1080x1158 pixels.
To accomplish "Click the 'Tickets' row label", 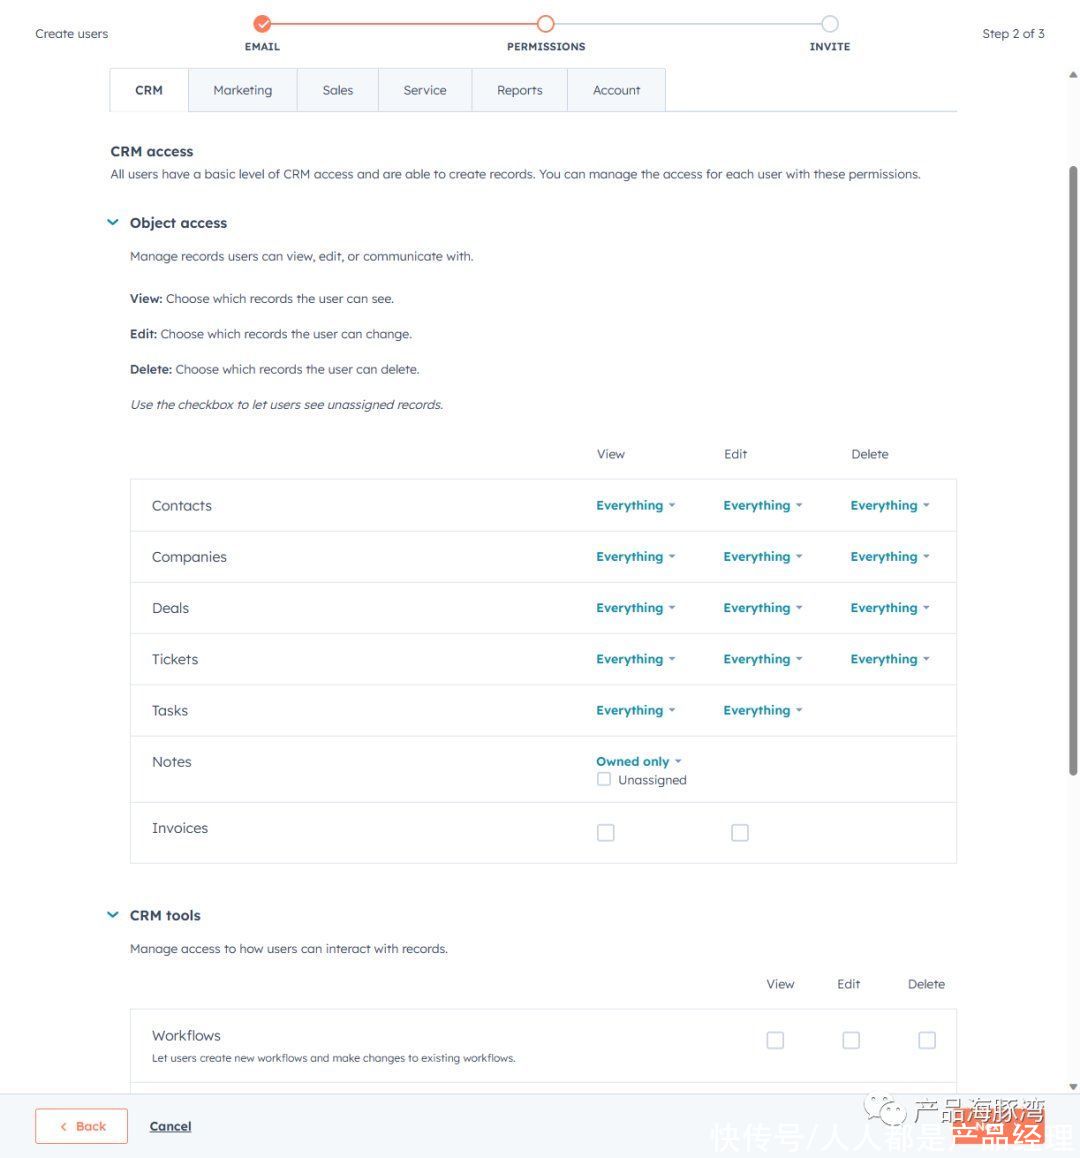I will pos(175,659).
